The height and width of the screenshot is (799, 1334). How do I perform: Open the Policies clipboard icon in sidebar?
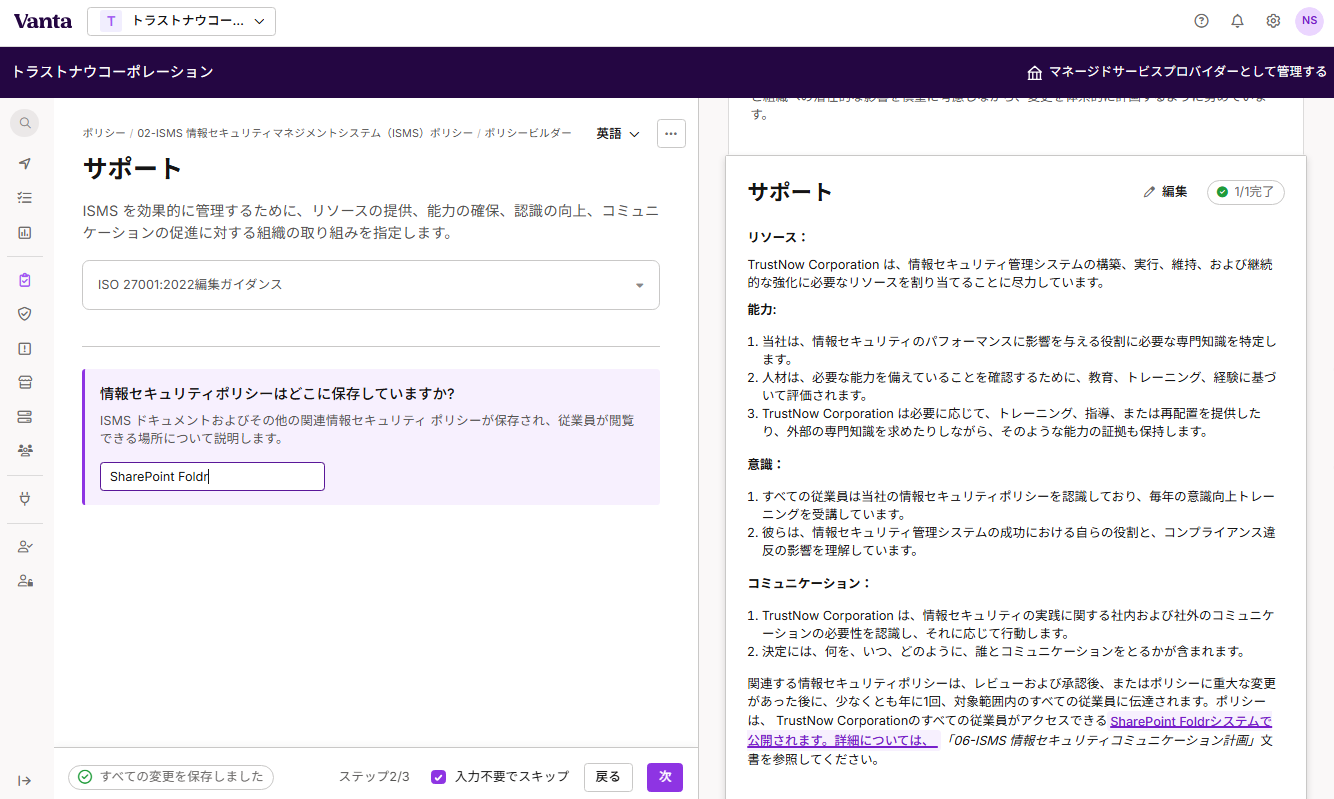click(x=25, y=280)
